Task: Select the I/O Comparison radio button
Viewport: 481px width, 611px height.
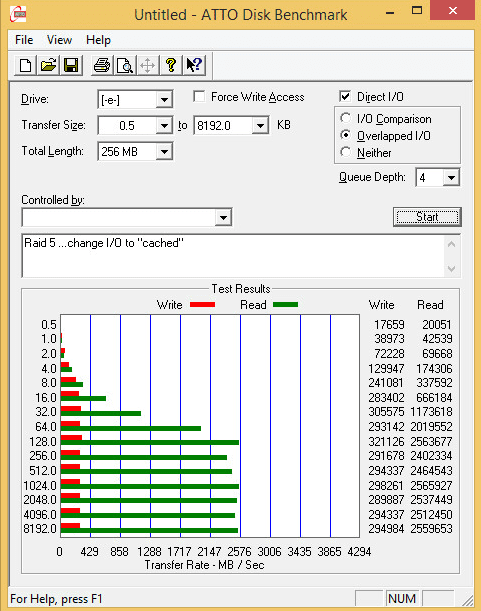Action: (345, 118)
